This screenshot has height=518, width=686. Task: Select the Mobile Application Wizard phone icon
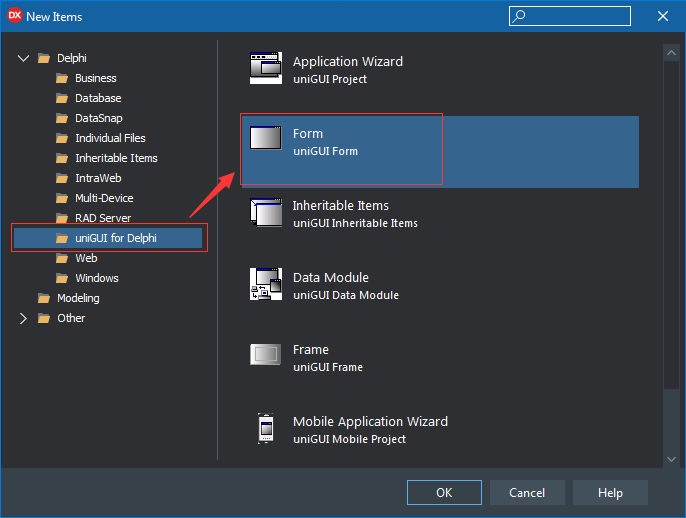pyautogui.click(x=266, y=428)
